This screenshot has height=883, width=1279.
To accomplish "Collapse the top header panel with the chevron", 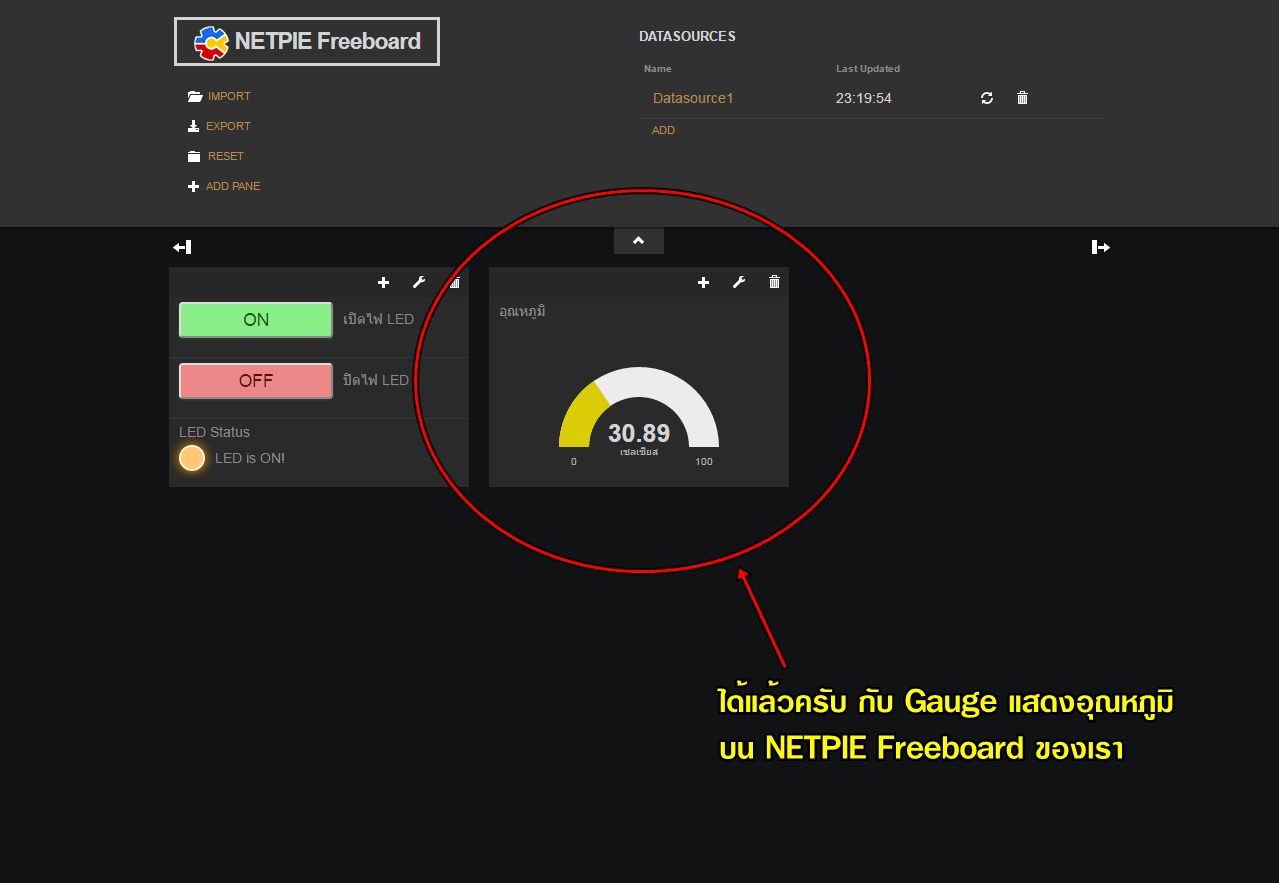I will [639, 241].
